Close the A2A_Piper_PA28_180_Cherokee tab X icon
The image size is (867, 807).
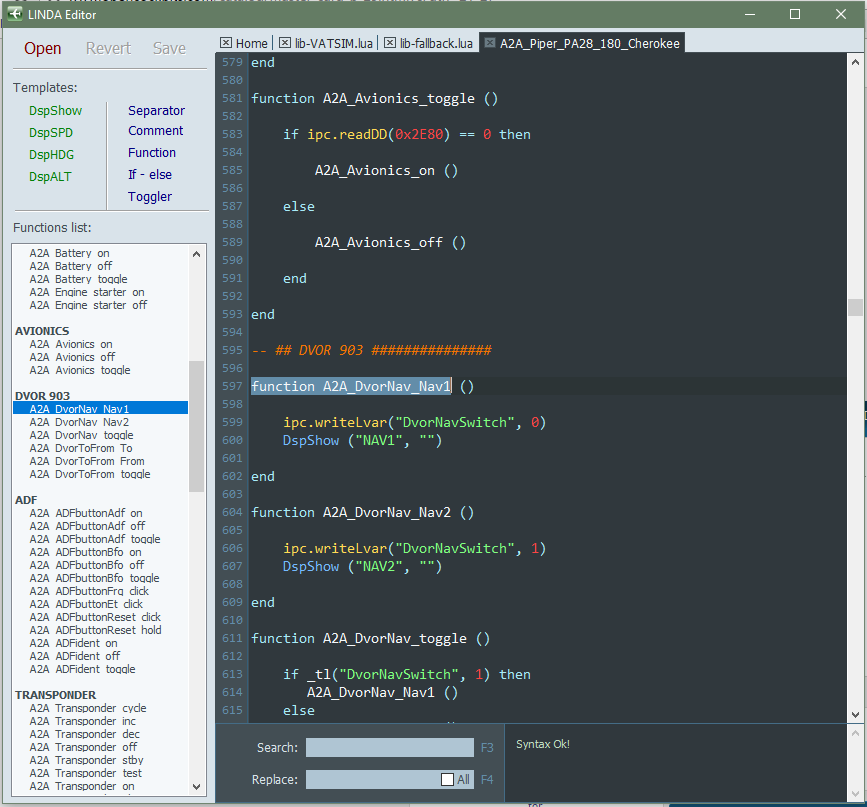pos(489,43)
